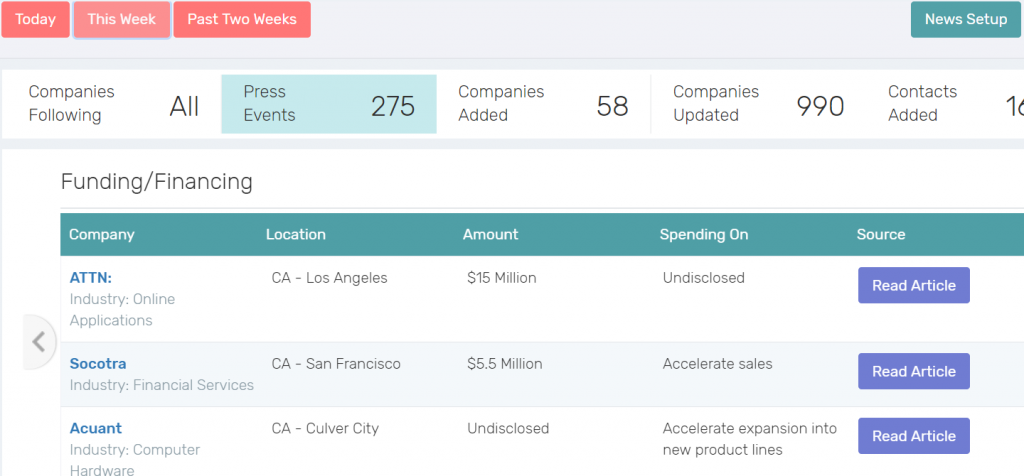Click the Company column header
The width and height of the screenshot is (1024, 476).
click(102, 235)
